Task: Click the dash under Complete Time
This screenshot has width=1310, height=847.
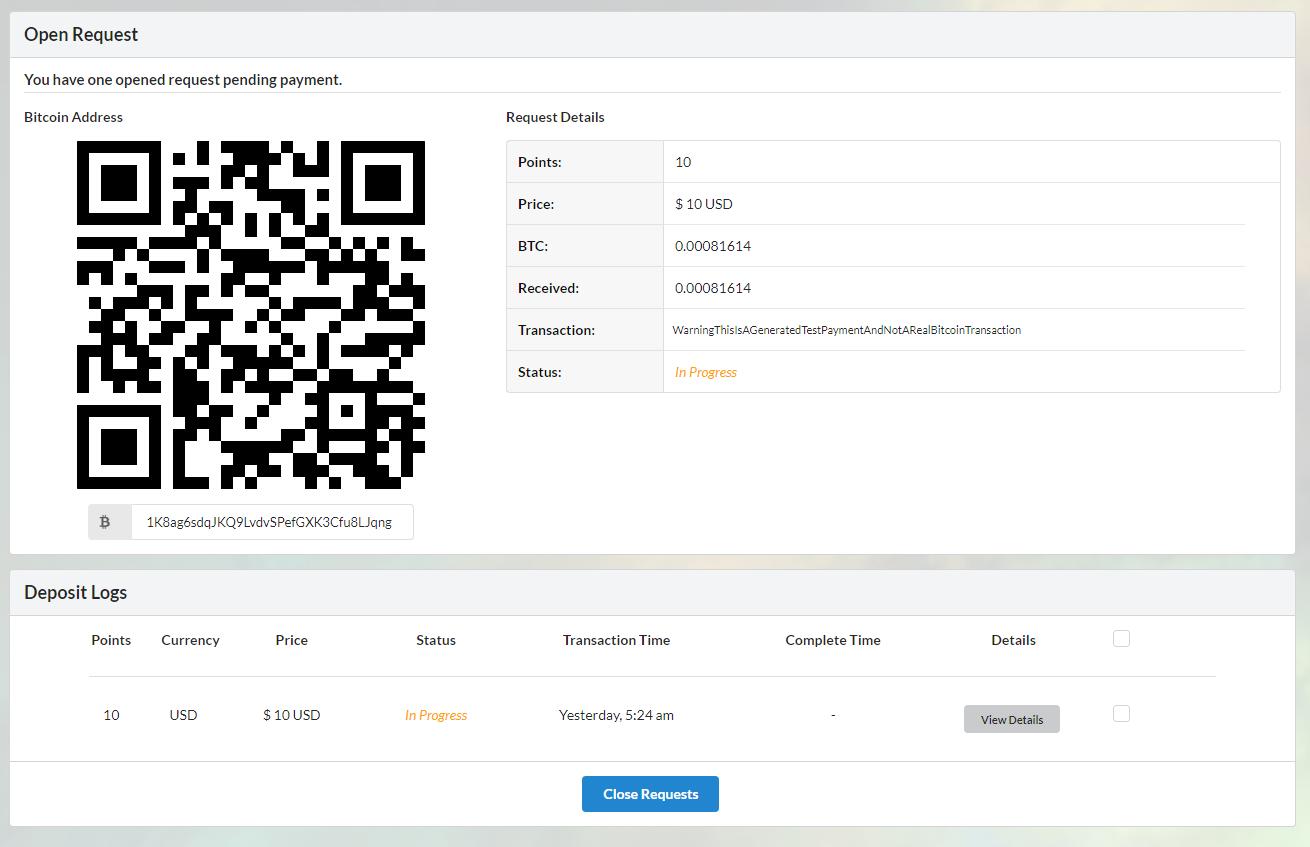Action: coord(833,715)
